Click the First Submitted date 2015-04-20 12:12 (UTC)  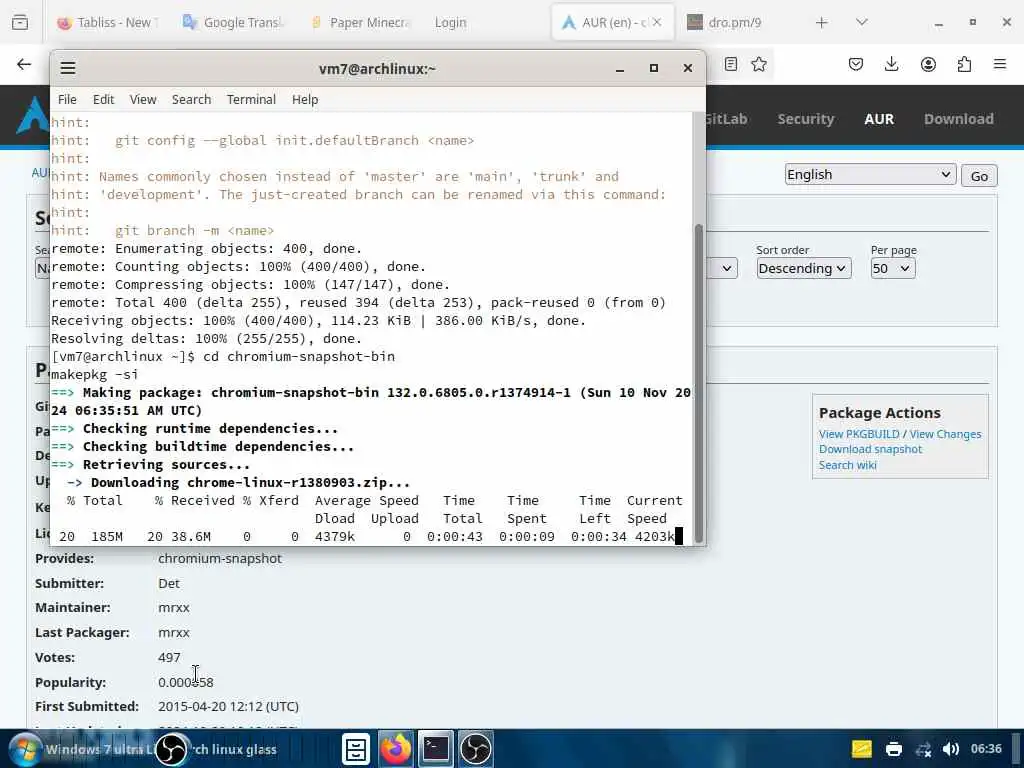229,707
